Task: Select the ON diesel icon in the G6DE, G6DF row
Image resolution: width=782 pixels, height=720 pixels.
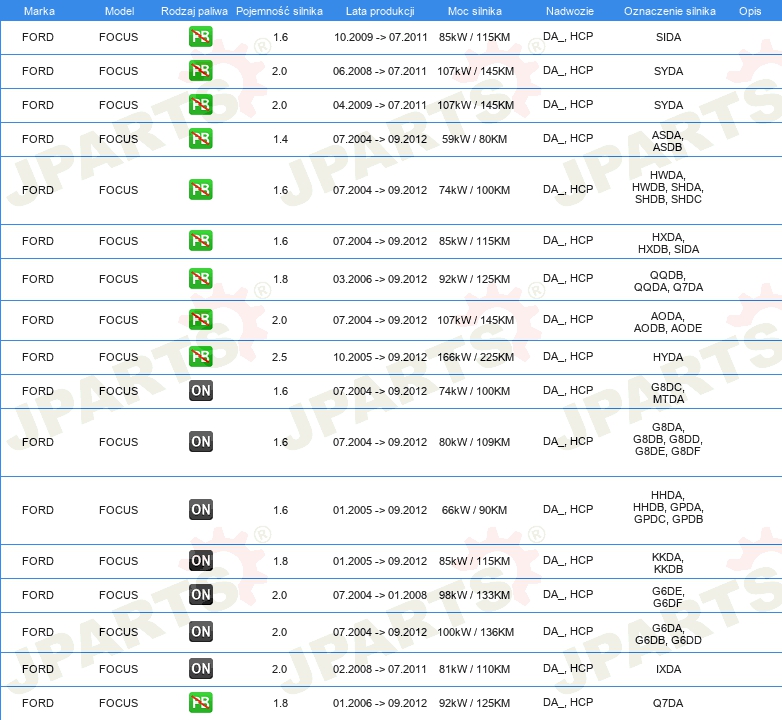Action: 200,594
